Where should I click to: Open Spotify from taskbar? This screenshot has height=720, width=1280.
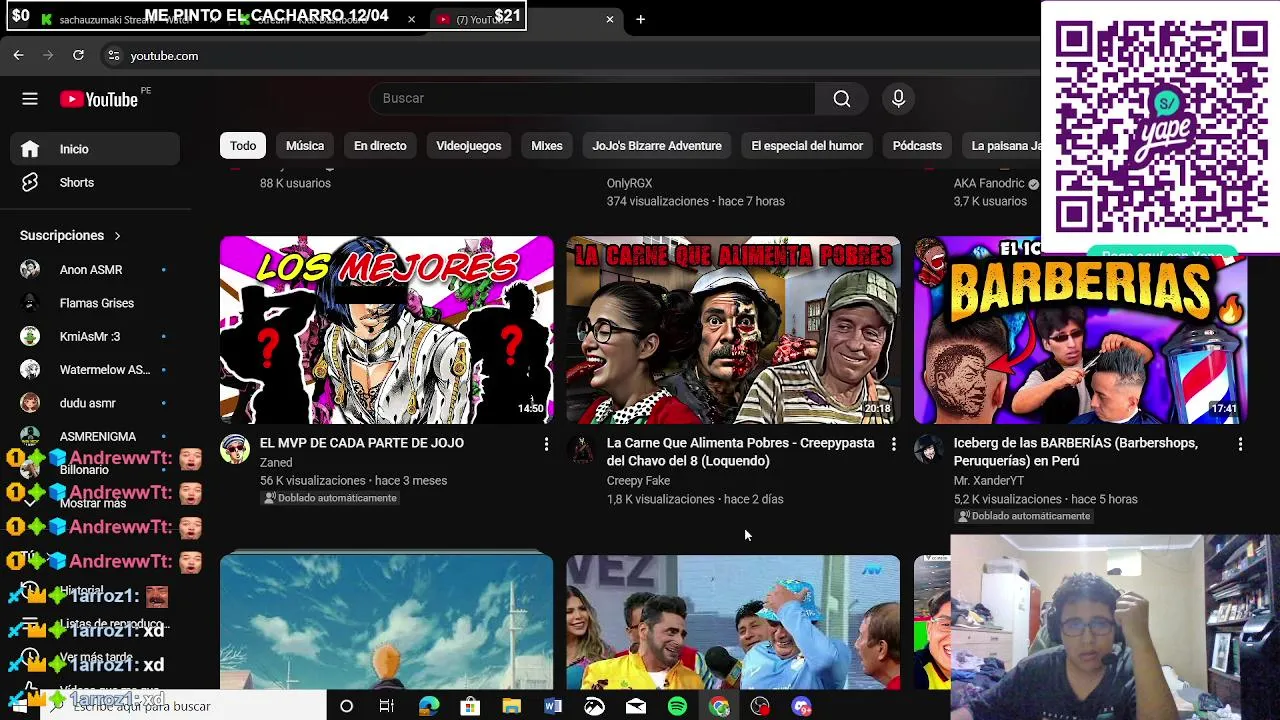coord(677,706)
